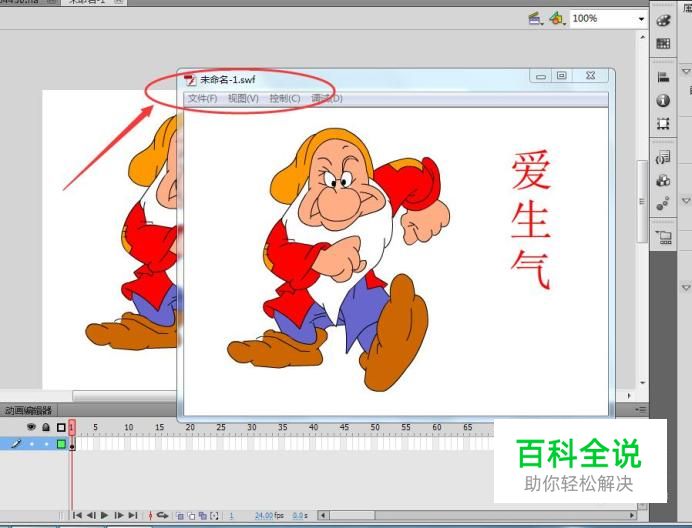The width and height of the screenshot is (692, 528).
Task: Click the stage vertical scrollbar thumb
Action: tap(643, 201)
